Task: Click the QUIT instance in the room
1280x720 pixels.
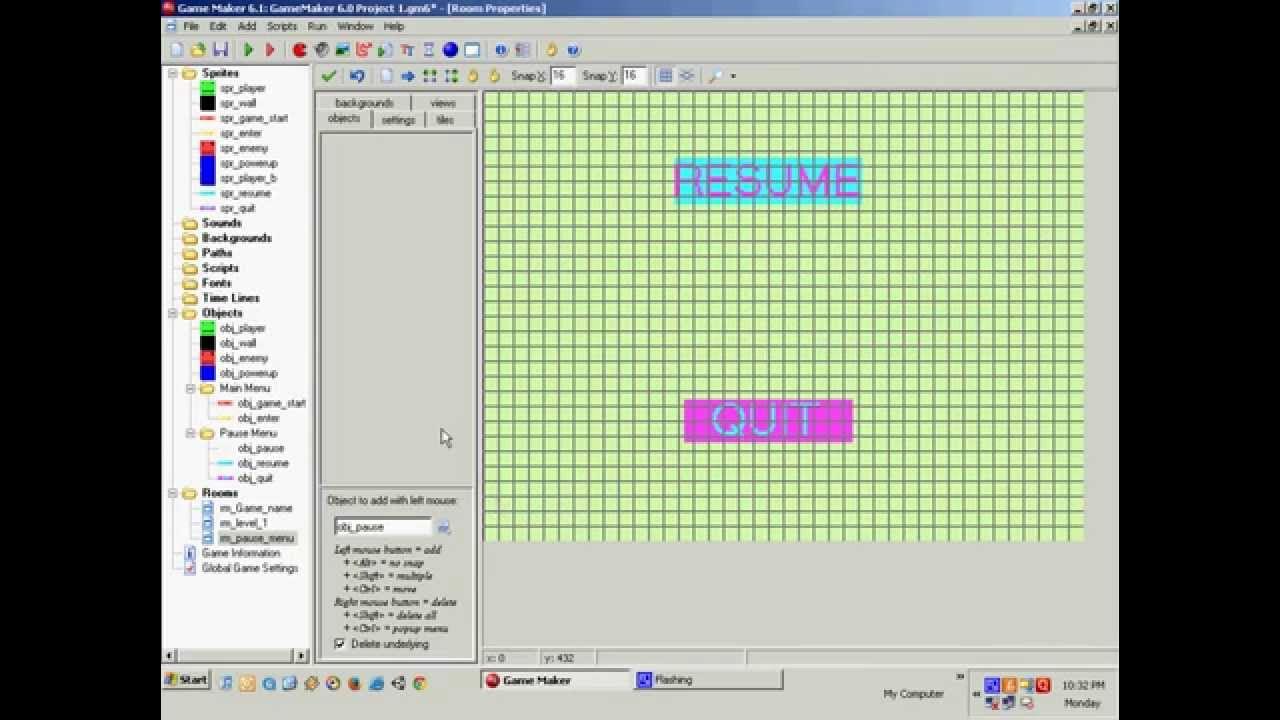Action: pos(768,421)
